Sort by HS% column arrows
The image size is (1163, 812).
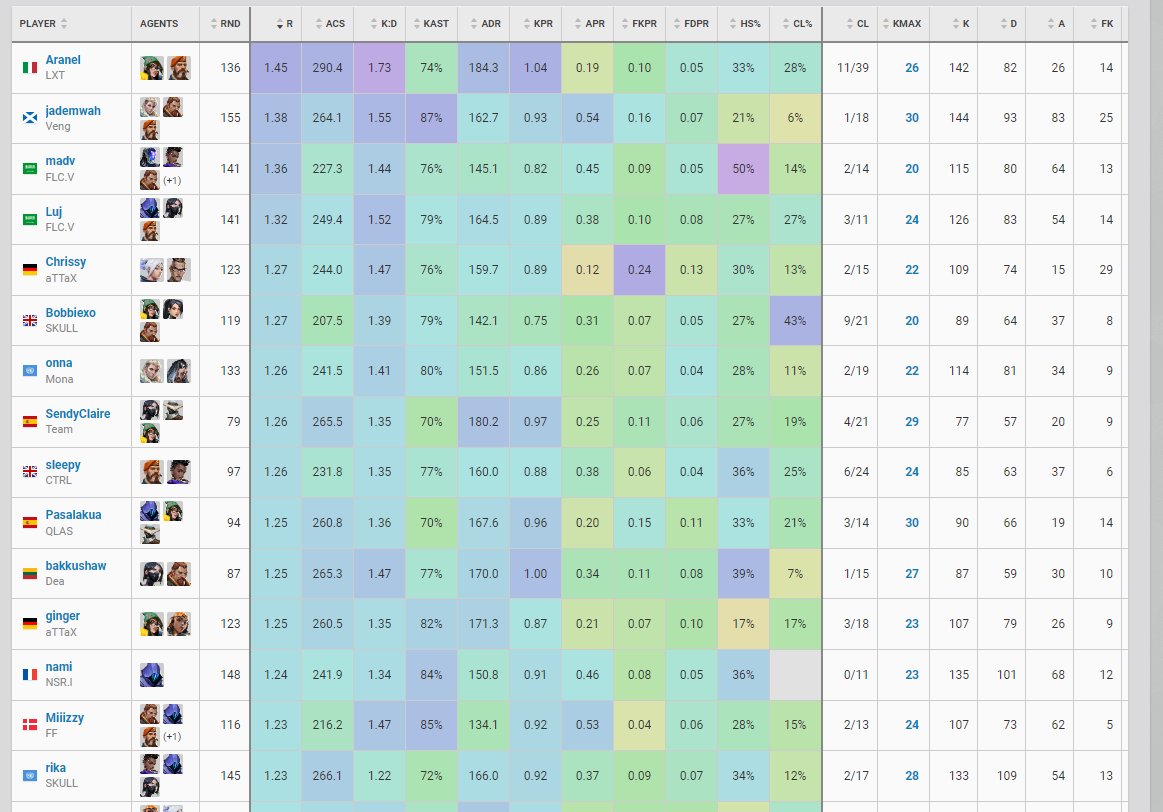[733, 24]
